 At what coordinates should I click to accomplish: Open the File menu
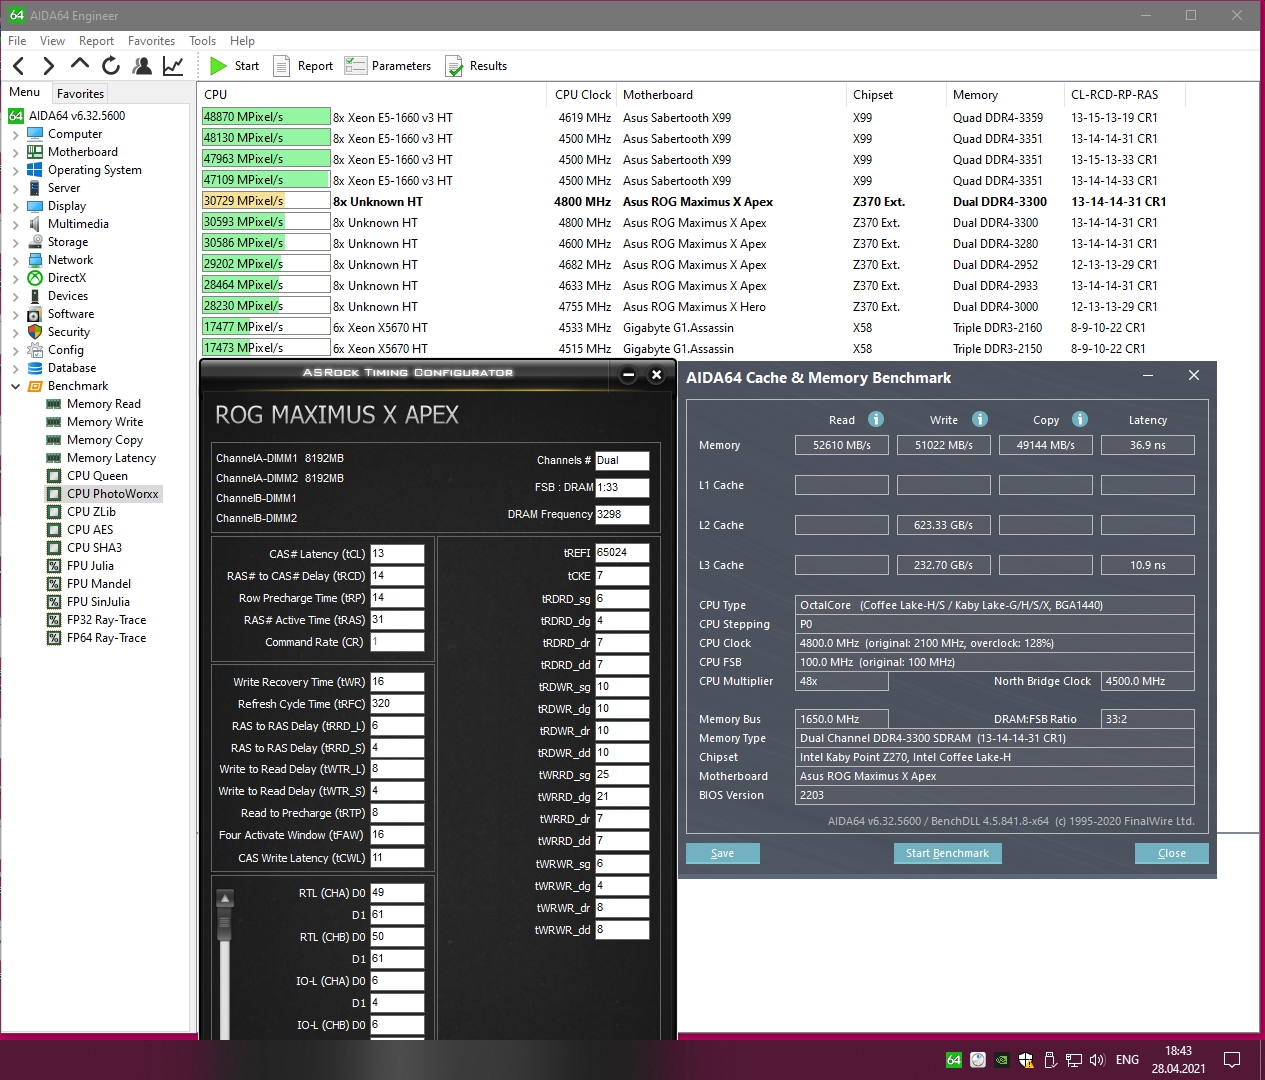17,41
